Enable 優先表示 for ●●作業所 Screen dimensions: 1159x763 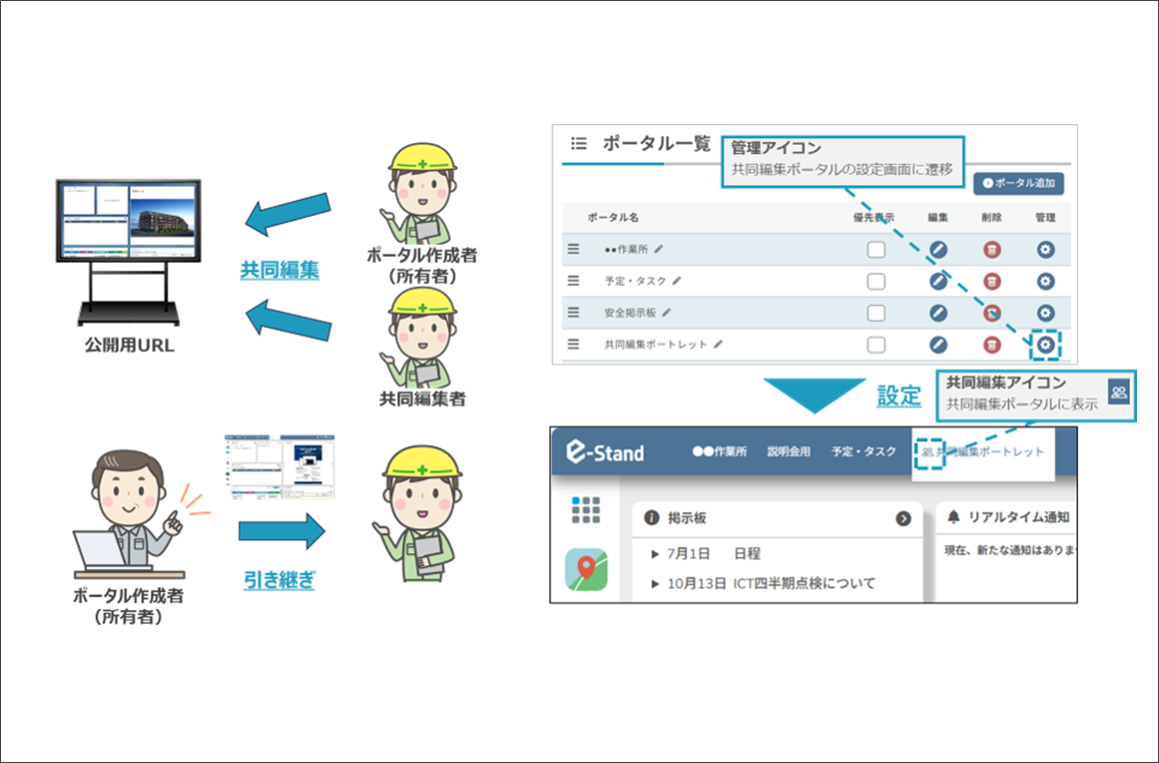point(877,249)
